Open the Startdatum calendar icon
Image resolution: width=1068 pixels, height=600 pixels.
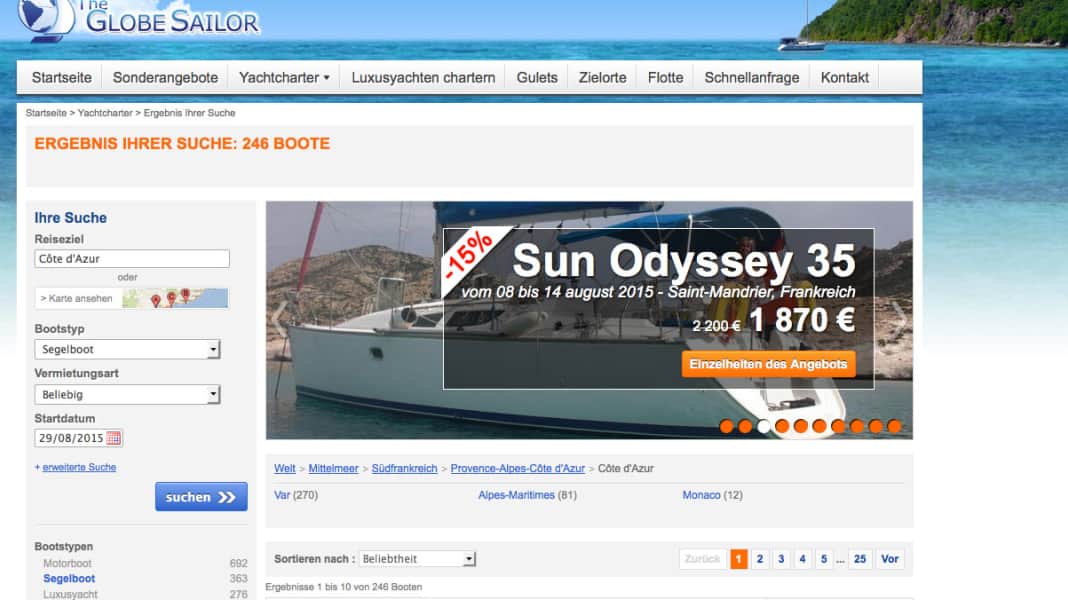pyautogui.click(x=114, y=438)
